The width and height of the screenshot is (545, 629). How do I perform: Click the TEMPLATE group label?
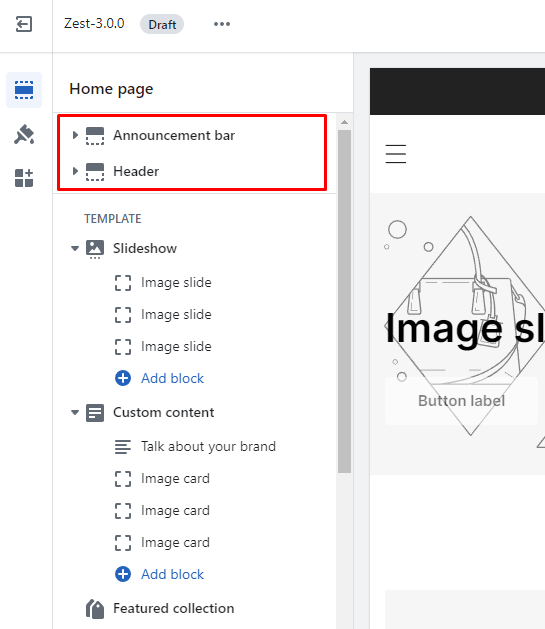(x=113, y=219)
